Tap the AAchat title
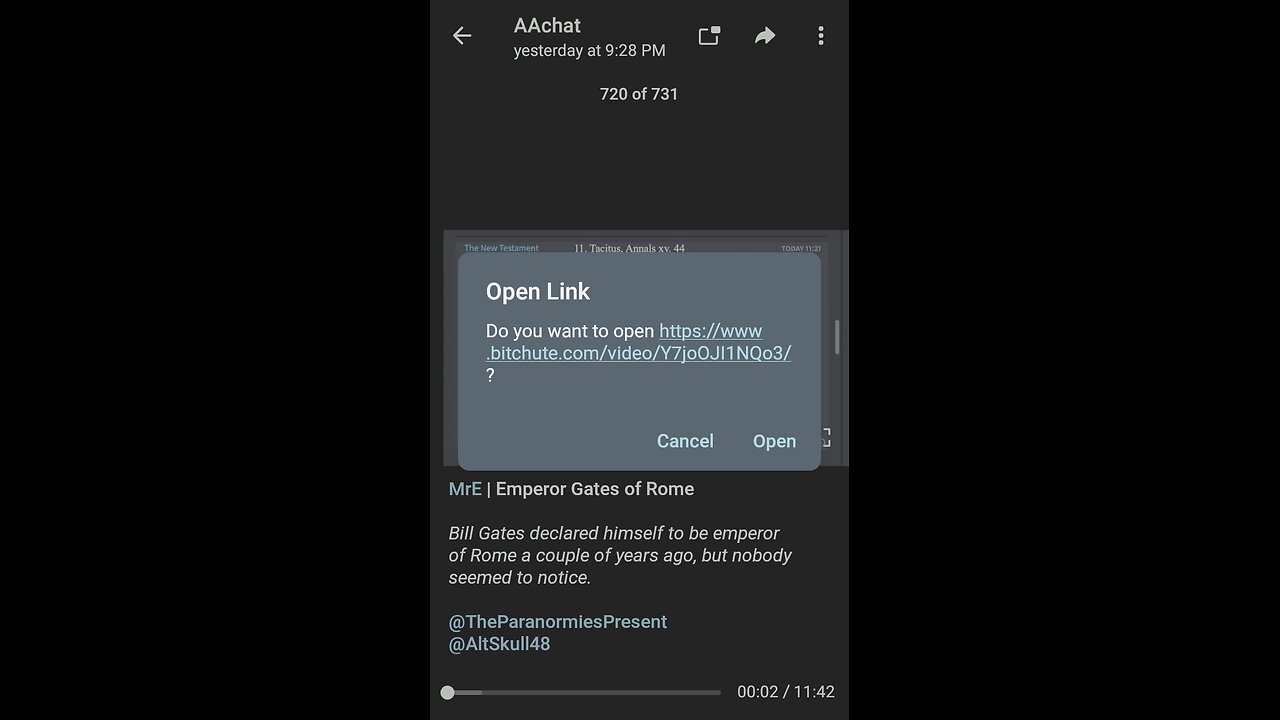Image resolution: width=1280 pixels, height=720 pixels. [x=547, y=26]
